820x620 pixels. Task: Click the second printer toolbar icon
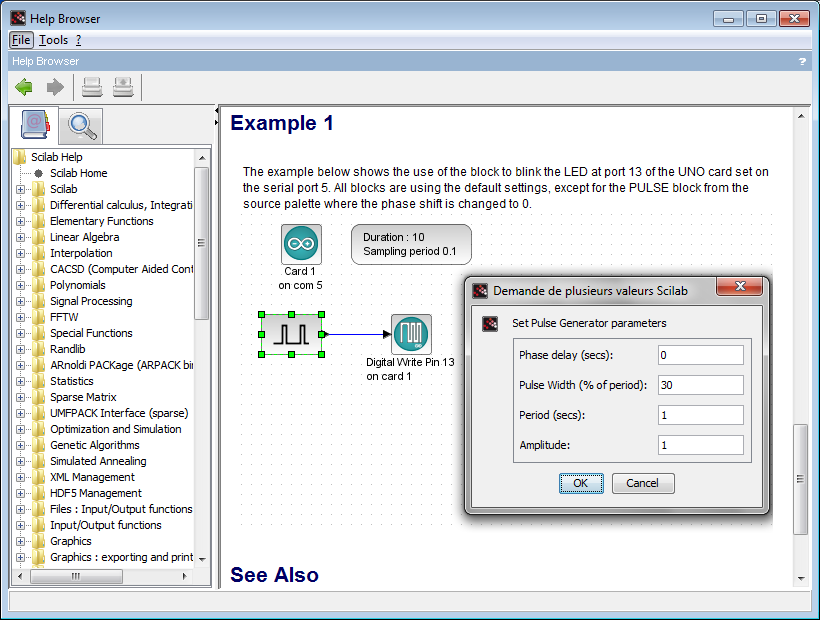click(x=123, y=87)
